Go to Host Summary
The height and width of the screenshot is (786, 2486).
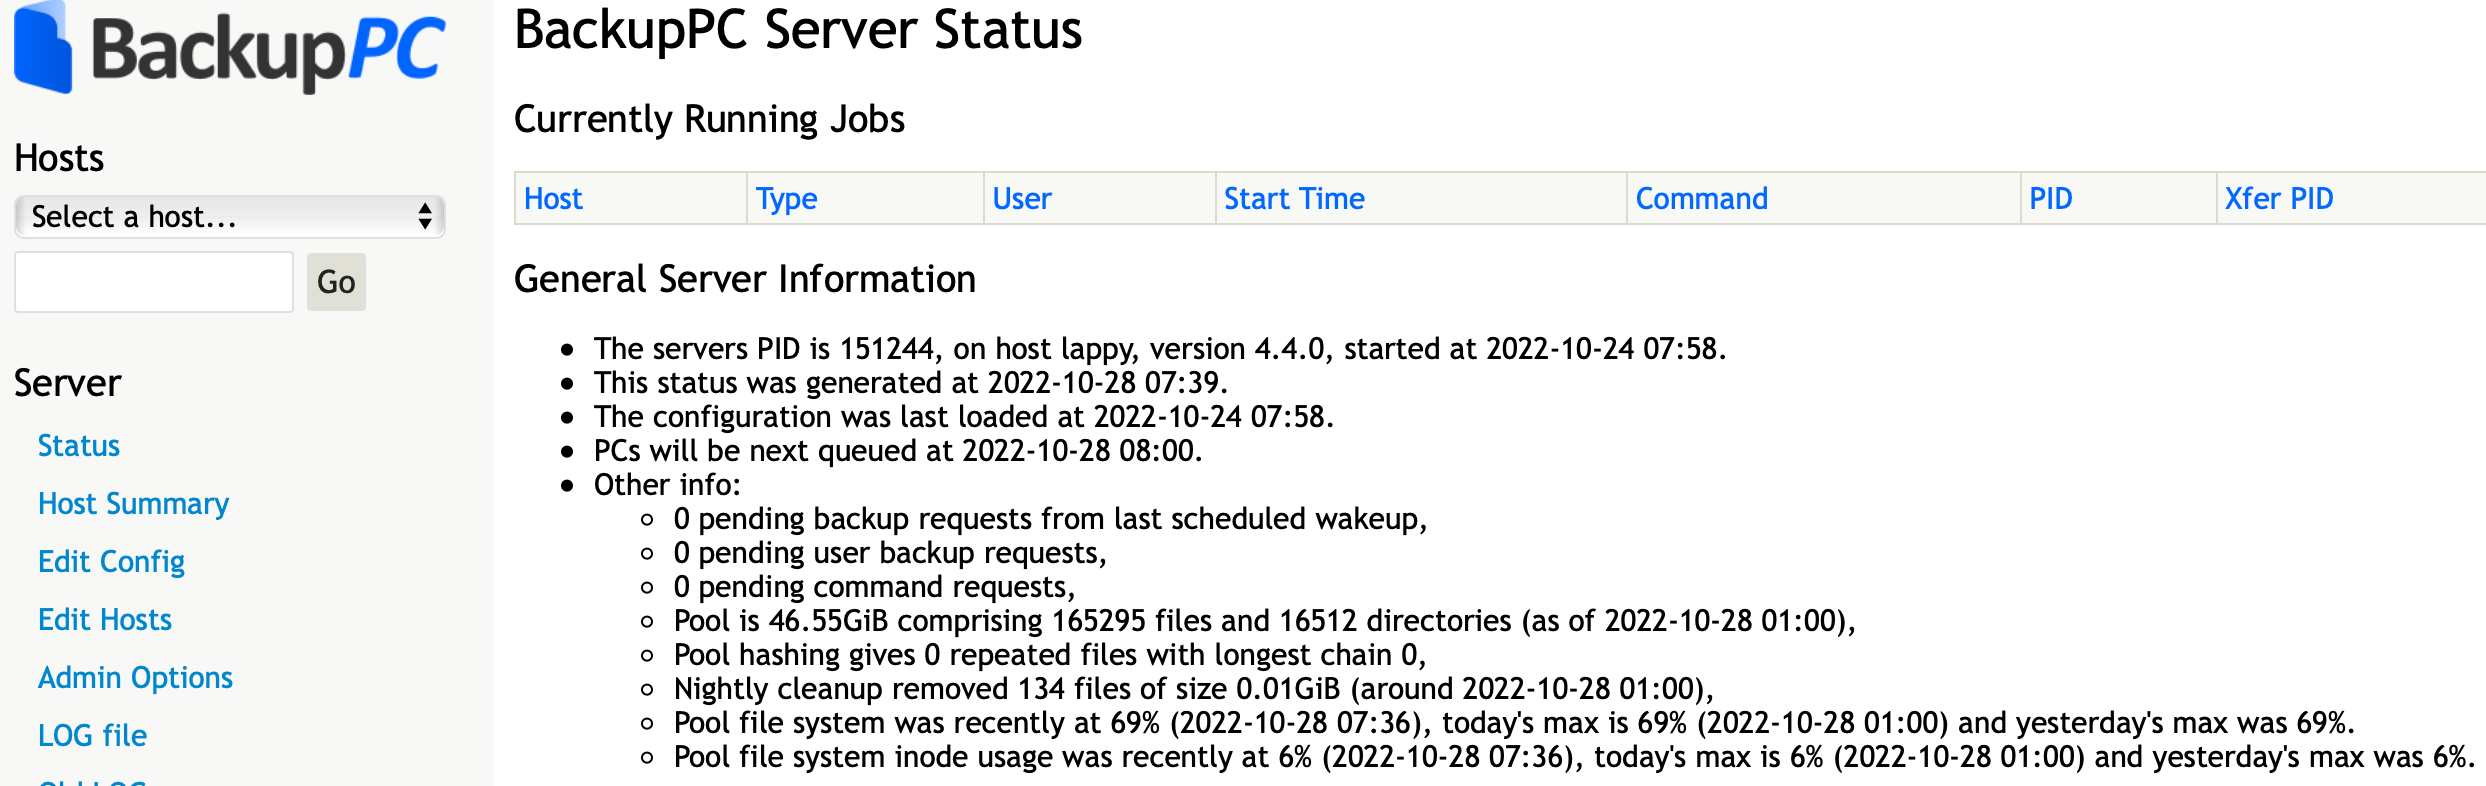[133, 504]
